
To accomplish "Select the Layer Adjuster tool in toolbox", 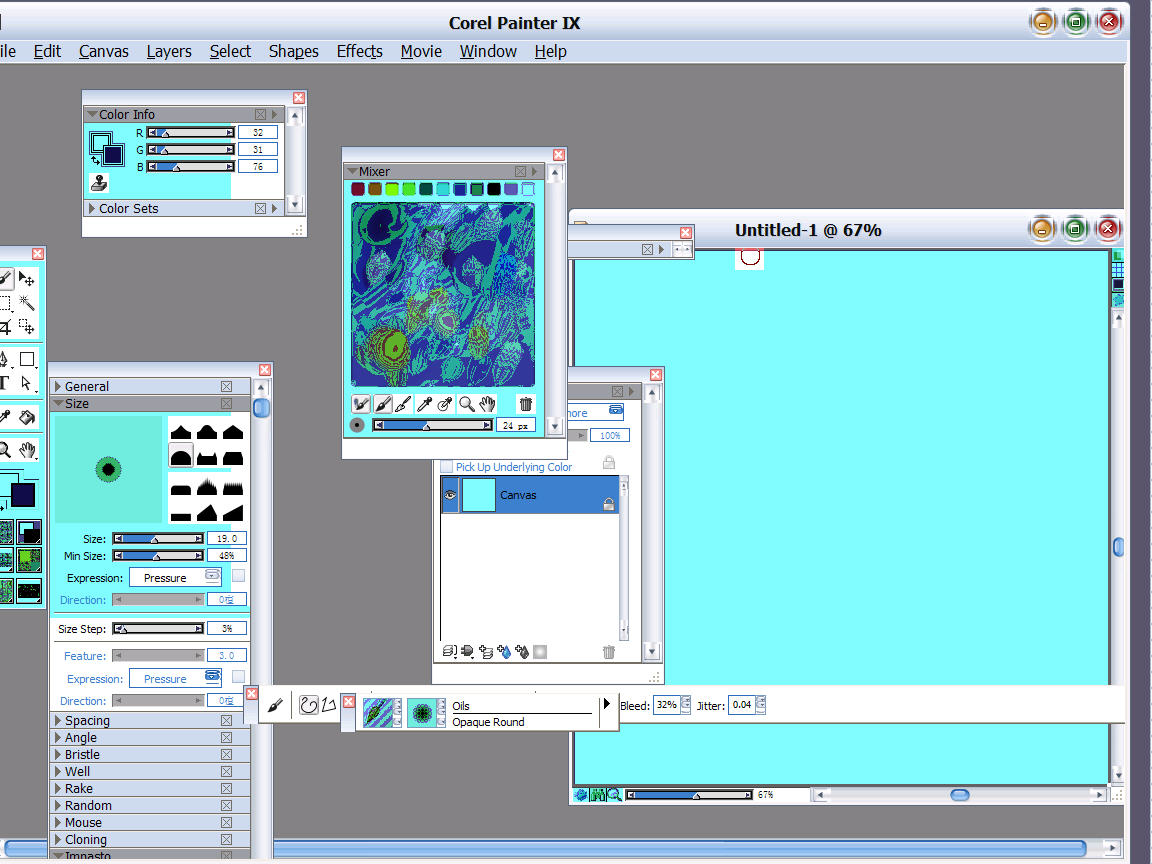I will [x=26, y=279].
